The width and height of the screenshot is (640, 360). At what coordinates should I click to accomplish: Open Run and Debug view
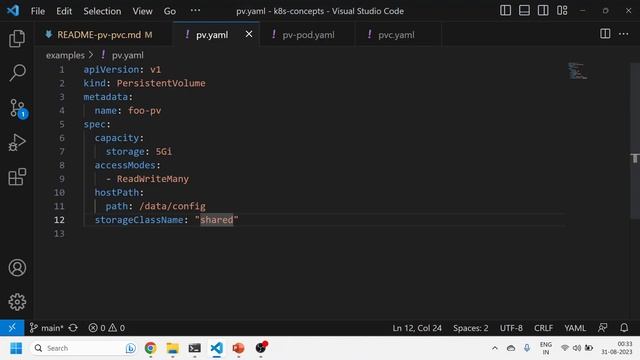[x=17, y=142]
